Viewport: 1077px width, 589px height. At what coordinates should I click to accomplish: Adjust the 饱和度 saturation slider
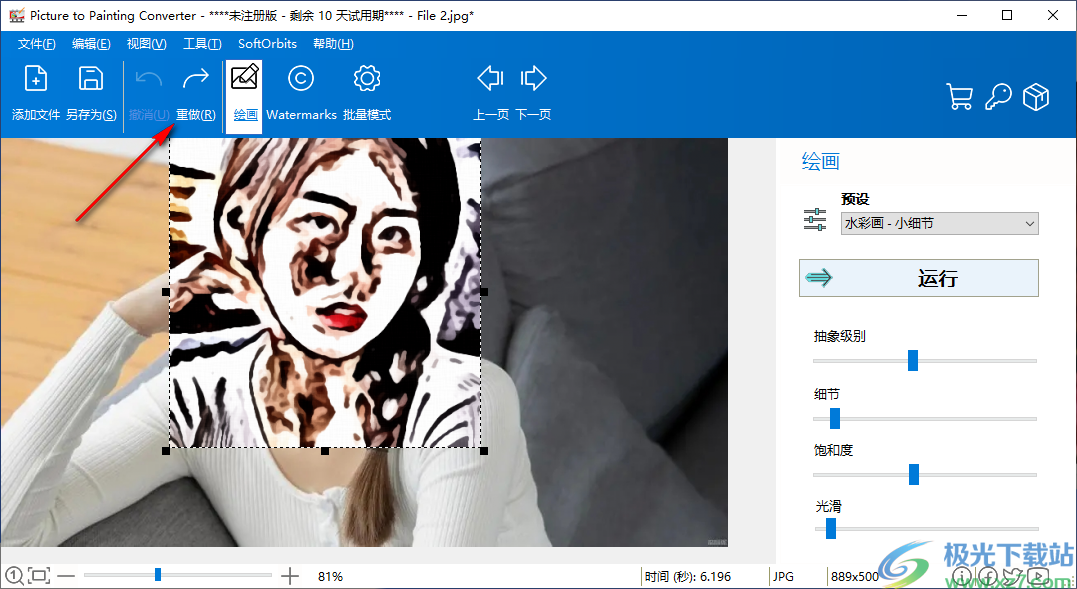[x=914, y=474]
